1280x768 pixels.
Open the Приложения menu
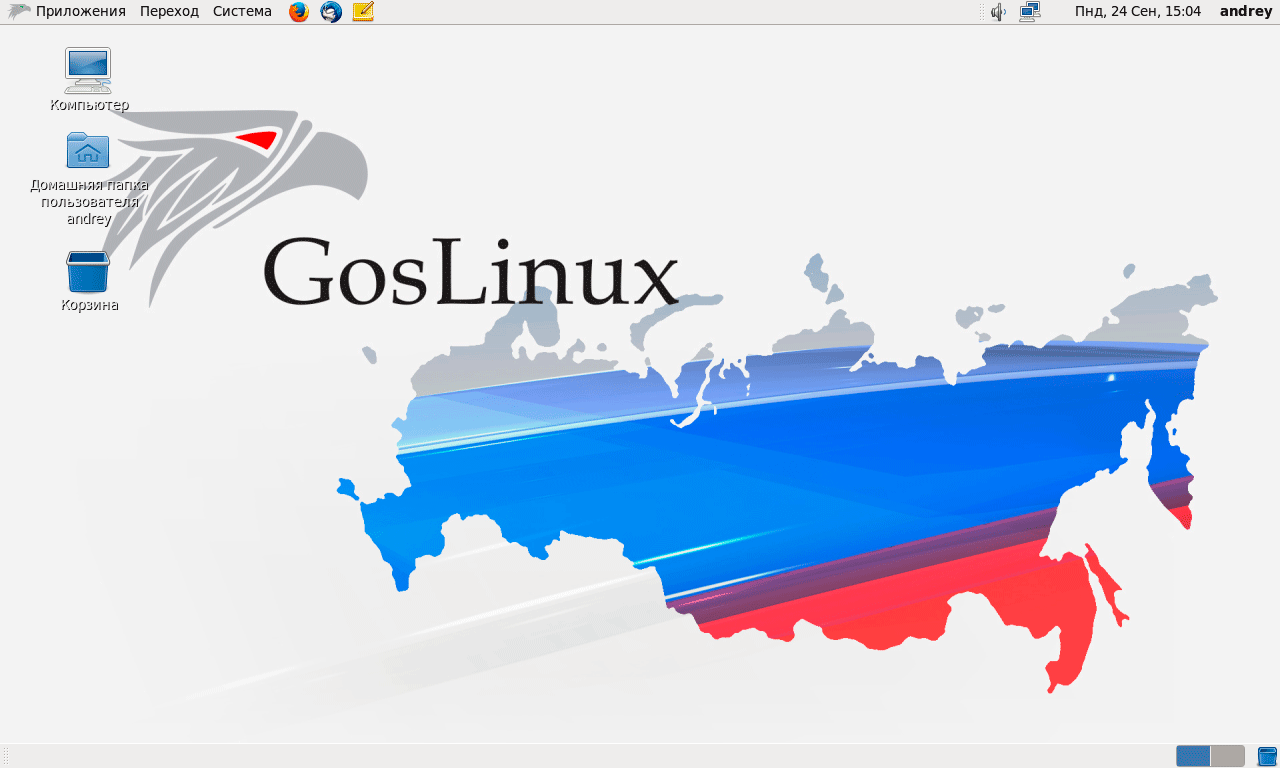[x=81, y=11]
